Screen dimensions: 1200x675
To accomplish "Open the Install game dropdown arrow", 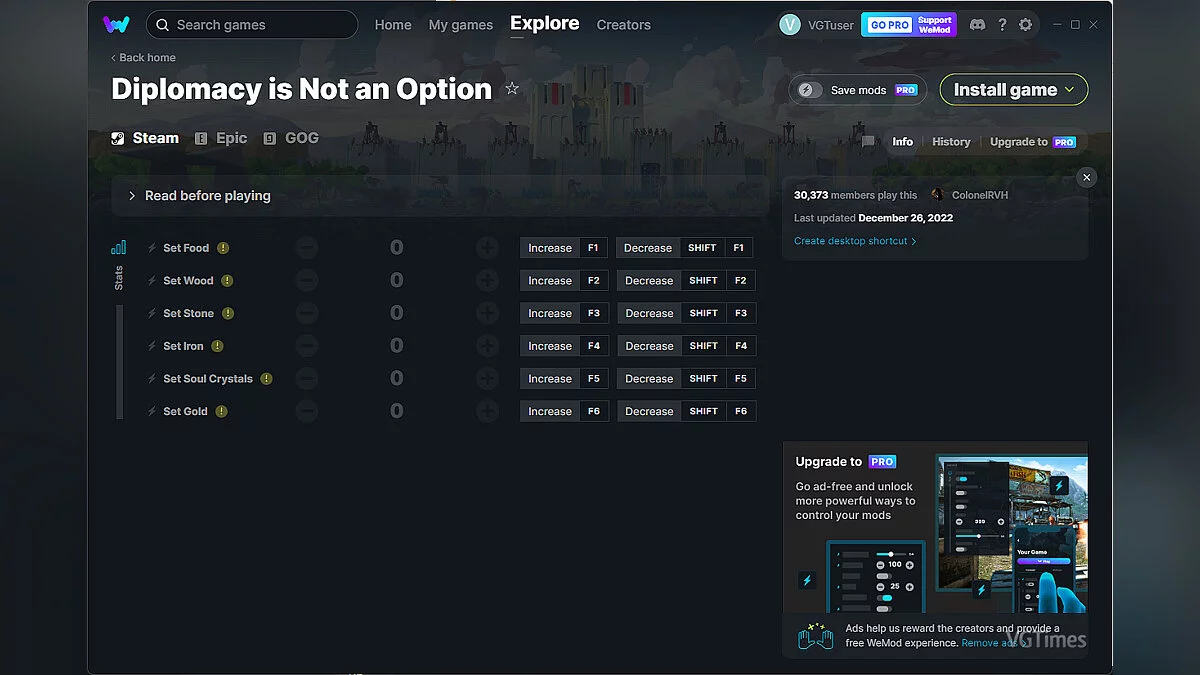I will pyautogui.click(x=1069, y=90).
